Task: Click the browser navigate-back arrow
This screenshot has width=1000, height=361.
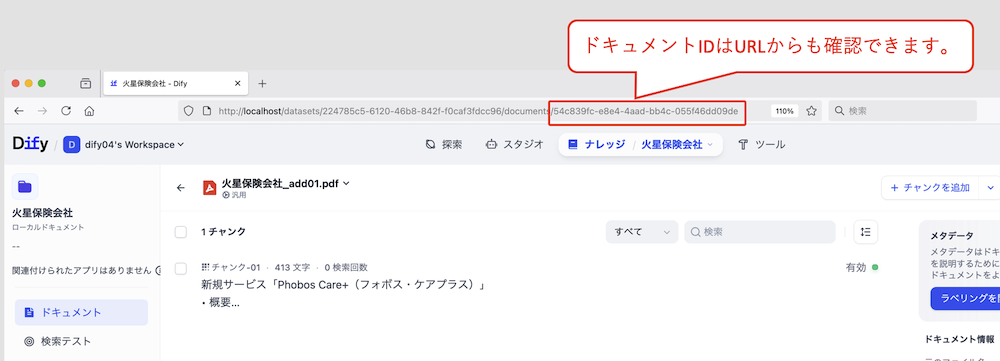Action: click(x=18, y=111)
